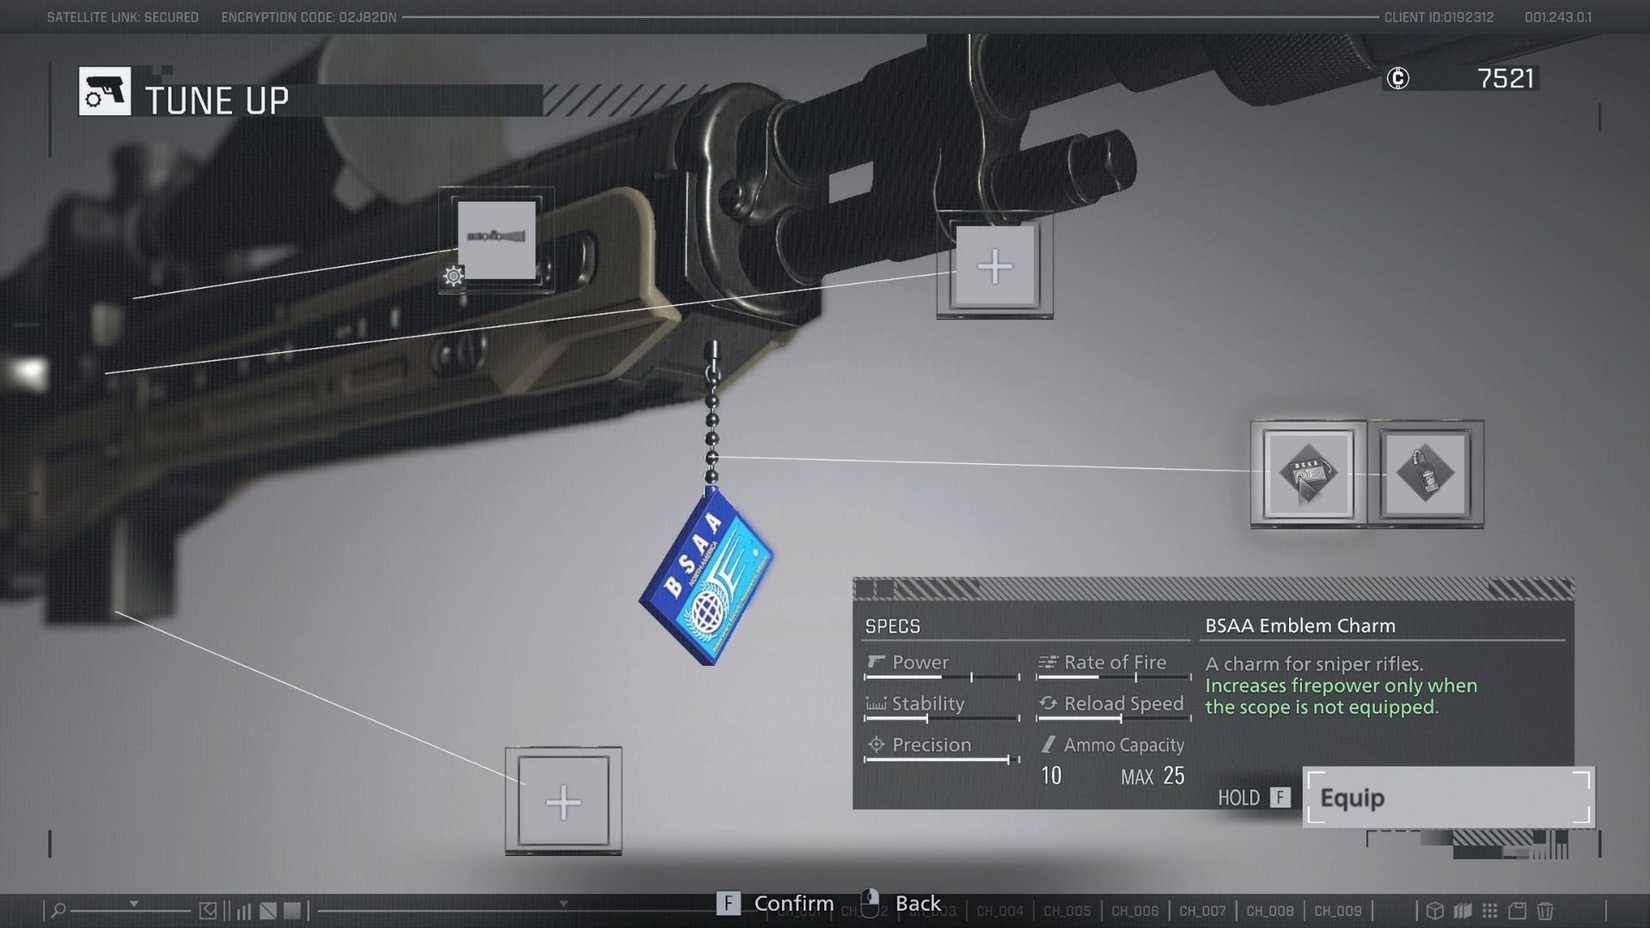
Task: Select the equipped attachment slot thumbnail
Action: point(497,238)
